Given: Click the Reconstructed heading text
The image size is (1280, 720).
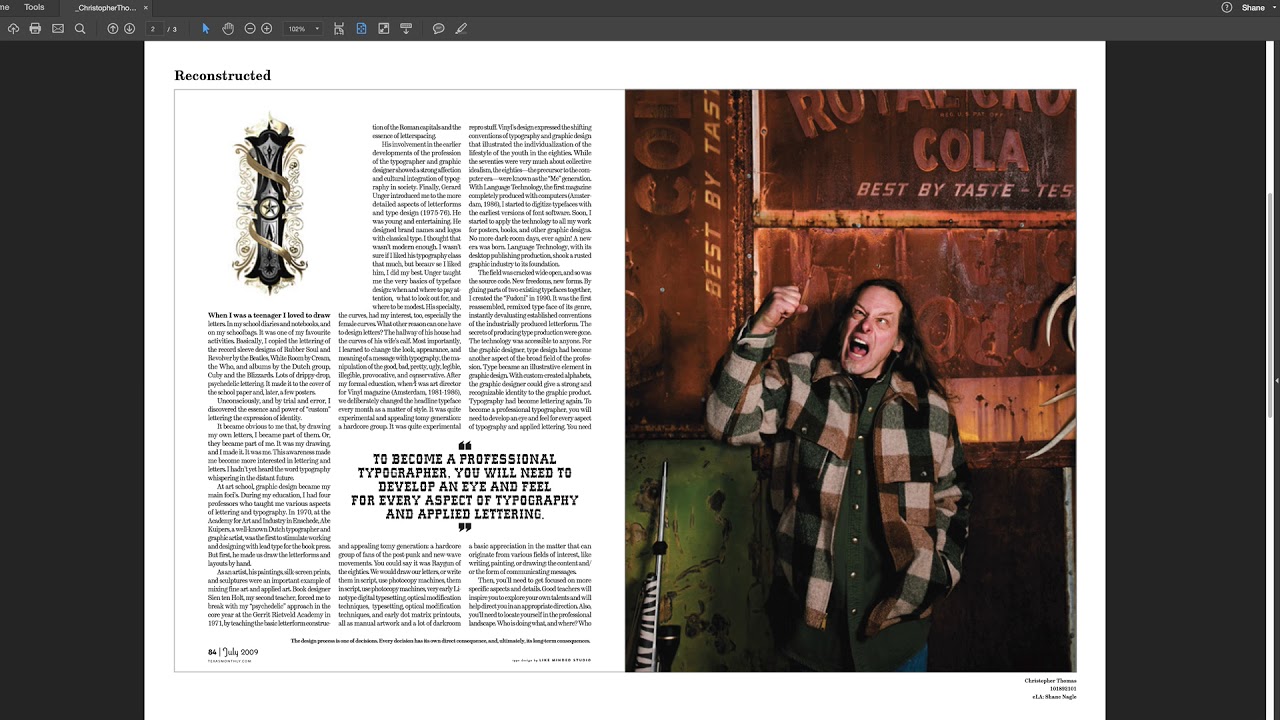Looking at the screenshot, I should click(222, 76).
